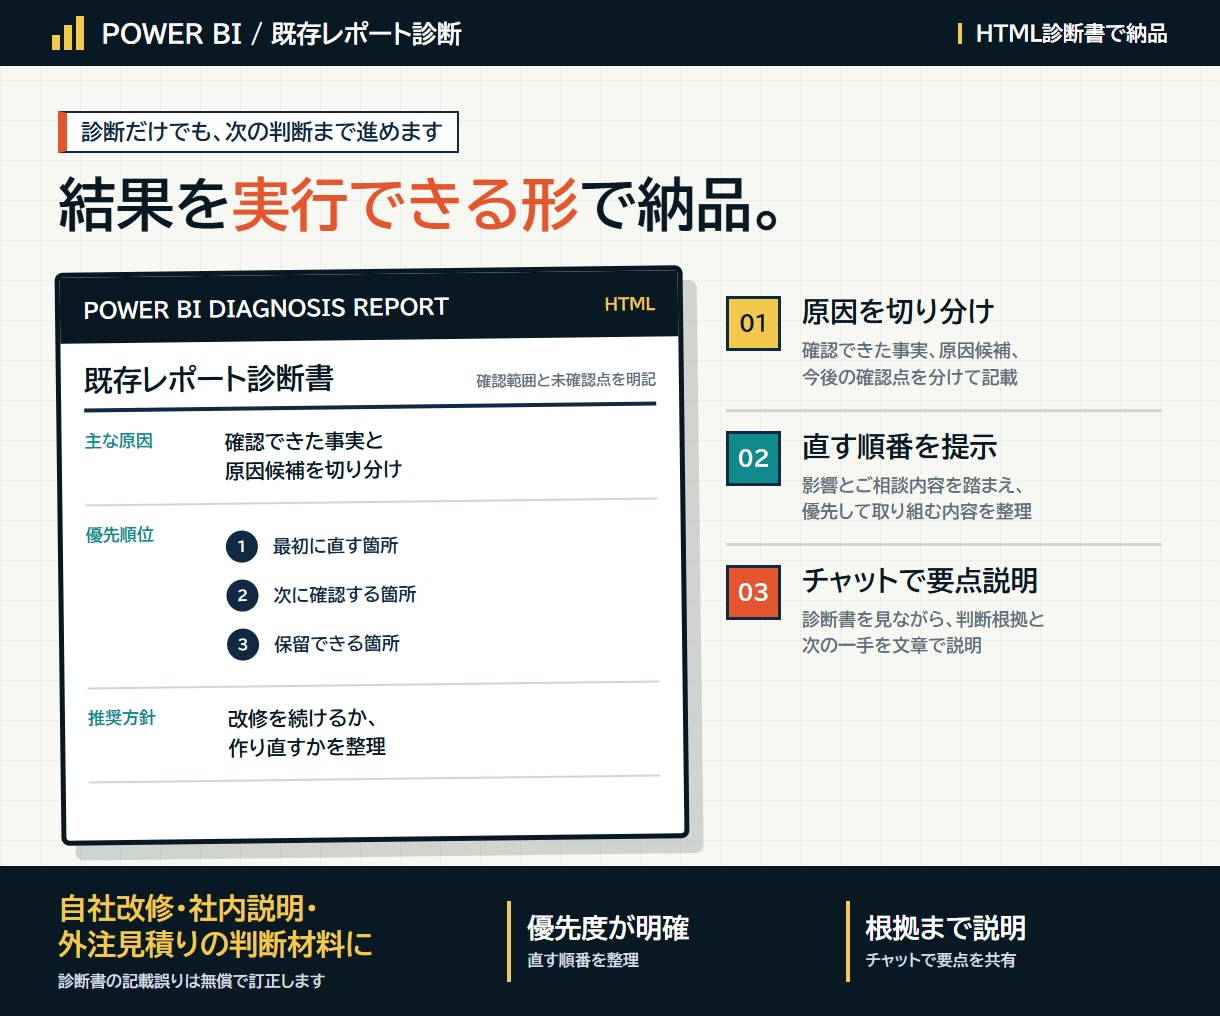
Task: Click the 主な原因 label
Action: pyautogui.click(x=119, y=441)
